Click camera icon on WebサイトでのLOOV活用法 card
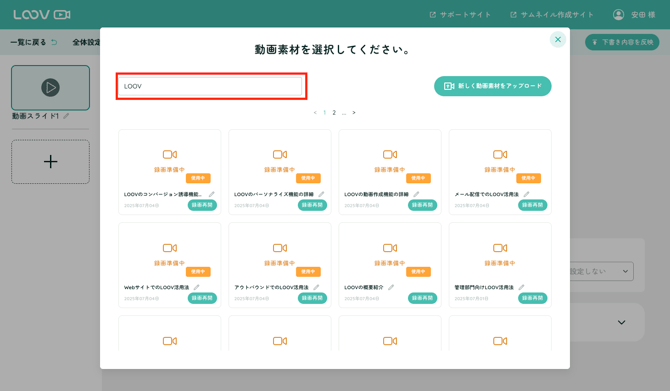670x391 pixels. click(x=170, y=248)
